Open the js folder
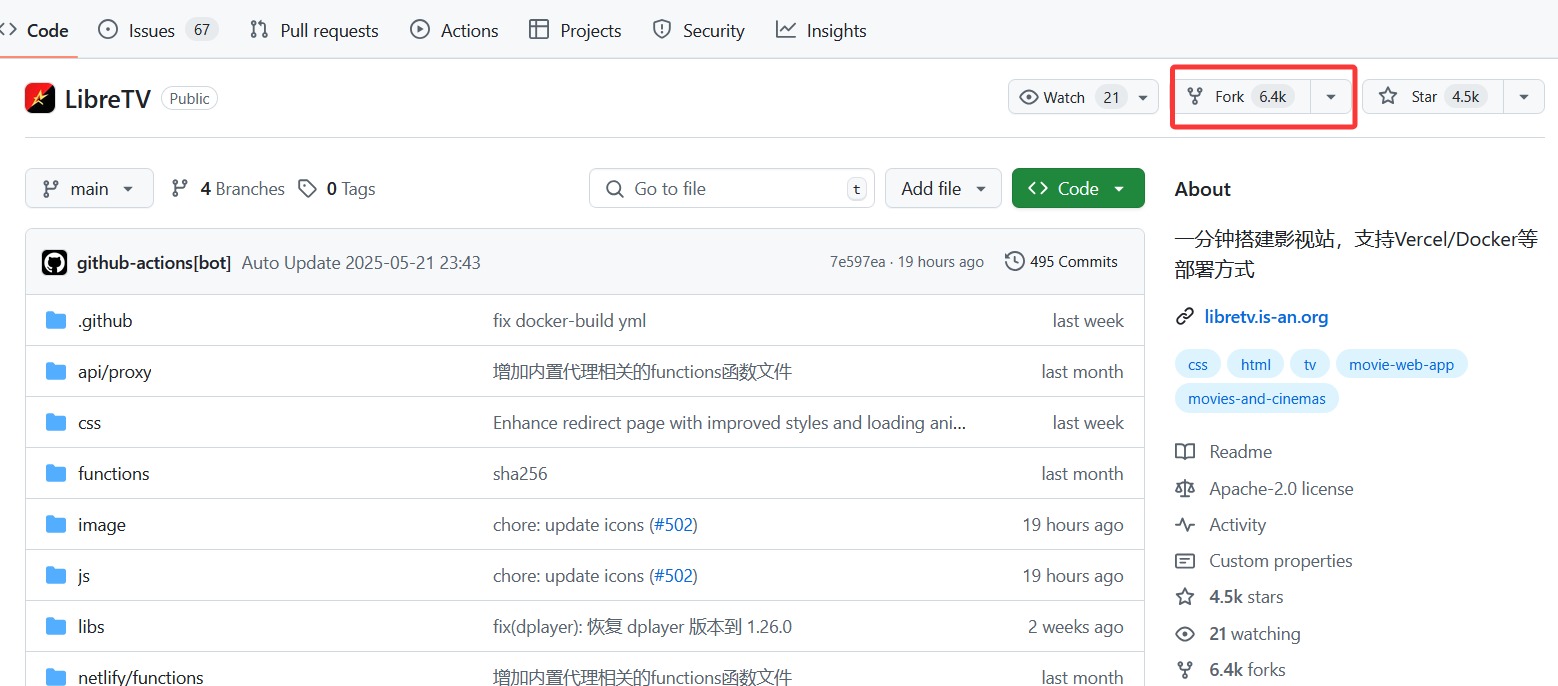 coord(84,576)
